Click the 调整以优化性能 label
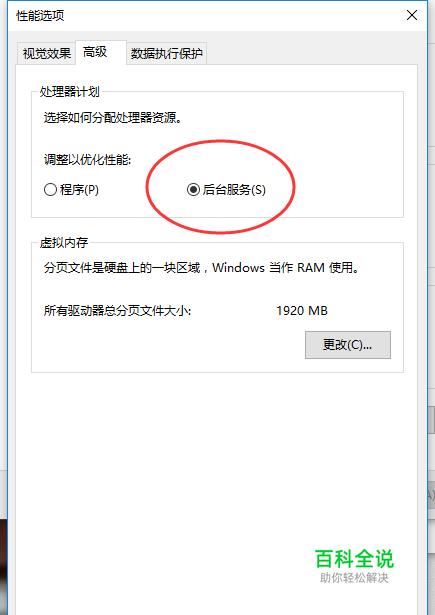The height and width of the screenshot is (615, 435). [x=87, y=160]
